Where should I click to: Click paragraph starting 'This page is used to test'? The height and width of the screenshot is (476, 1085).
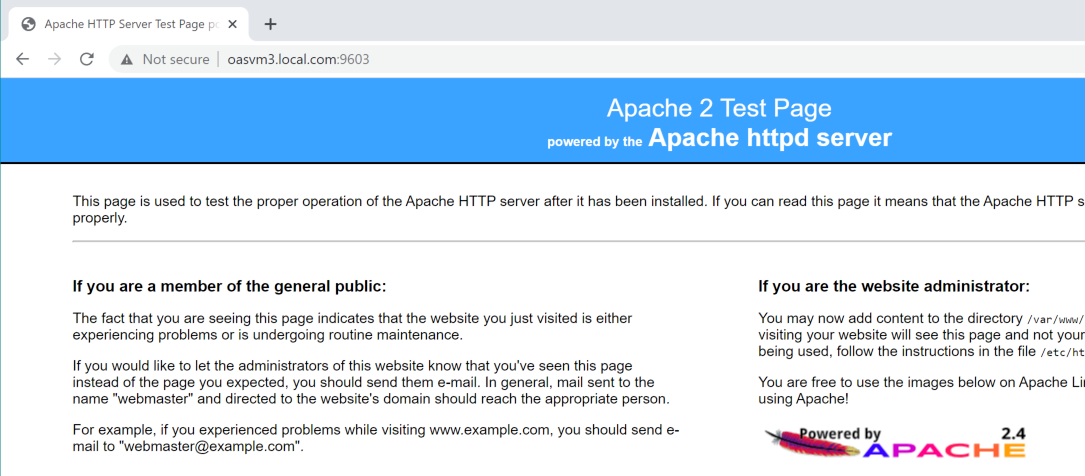[578, 210]
